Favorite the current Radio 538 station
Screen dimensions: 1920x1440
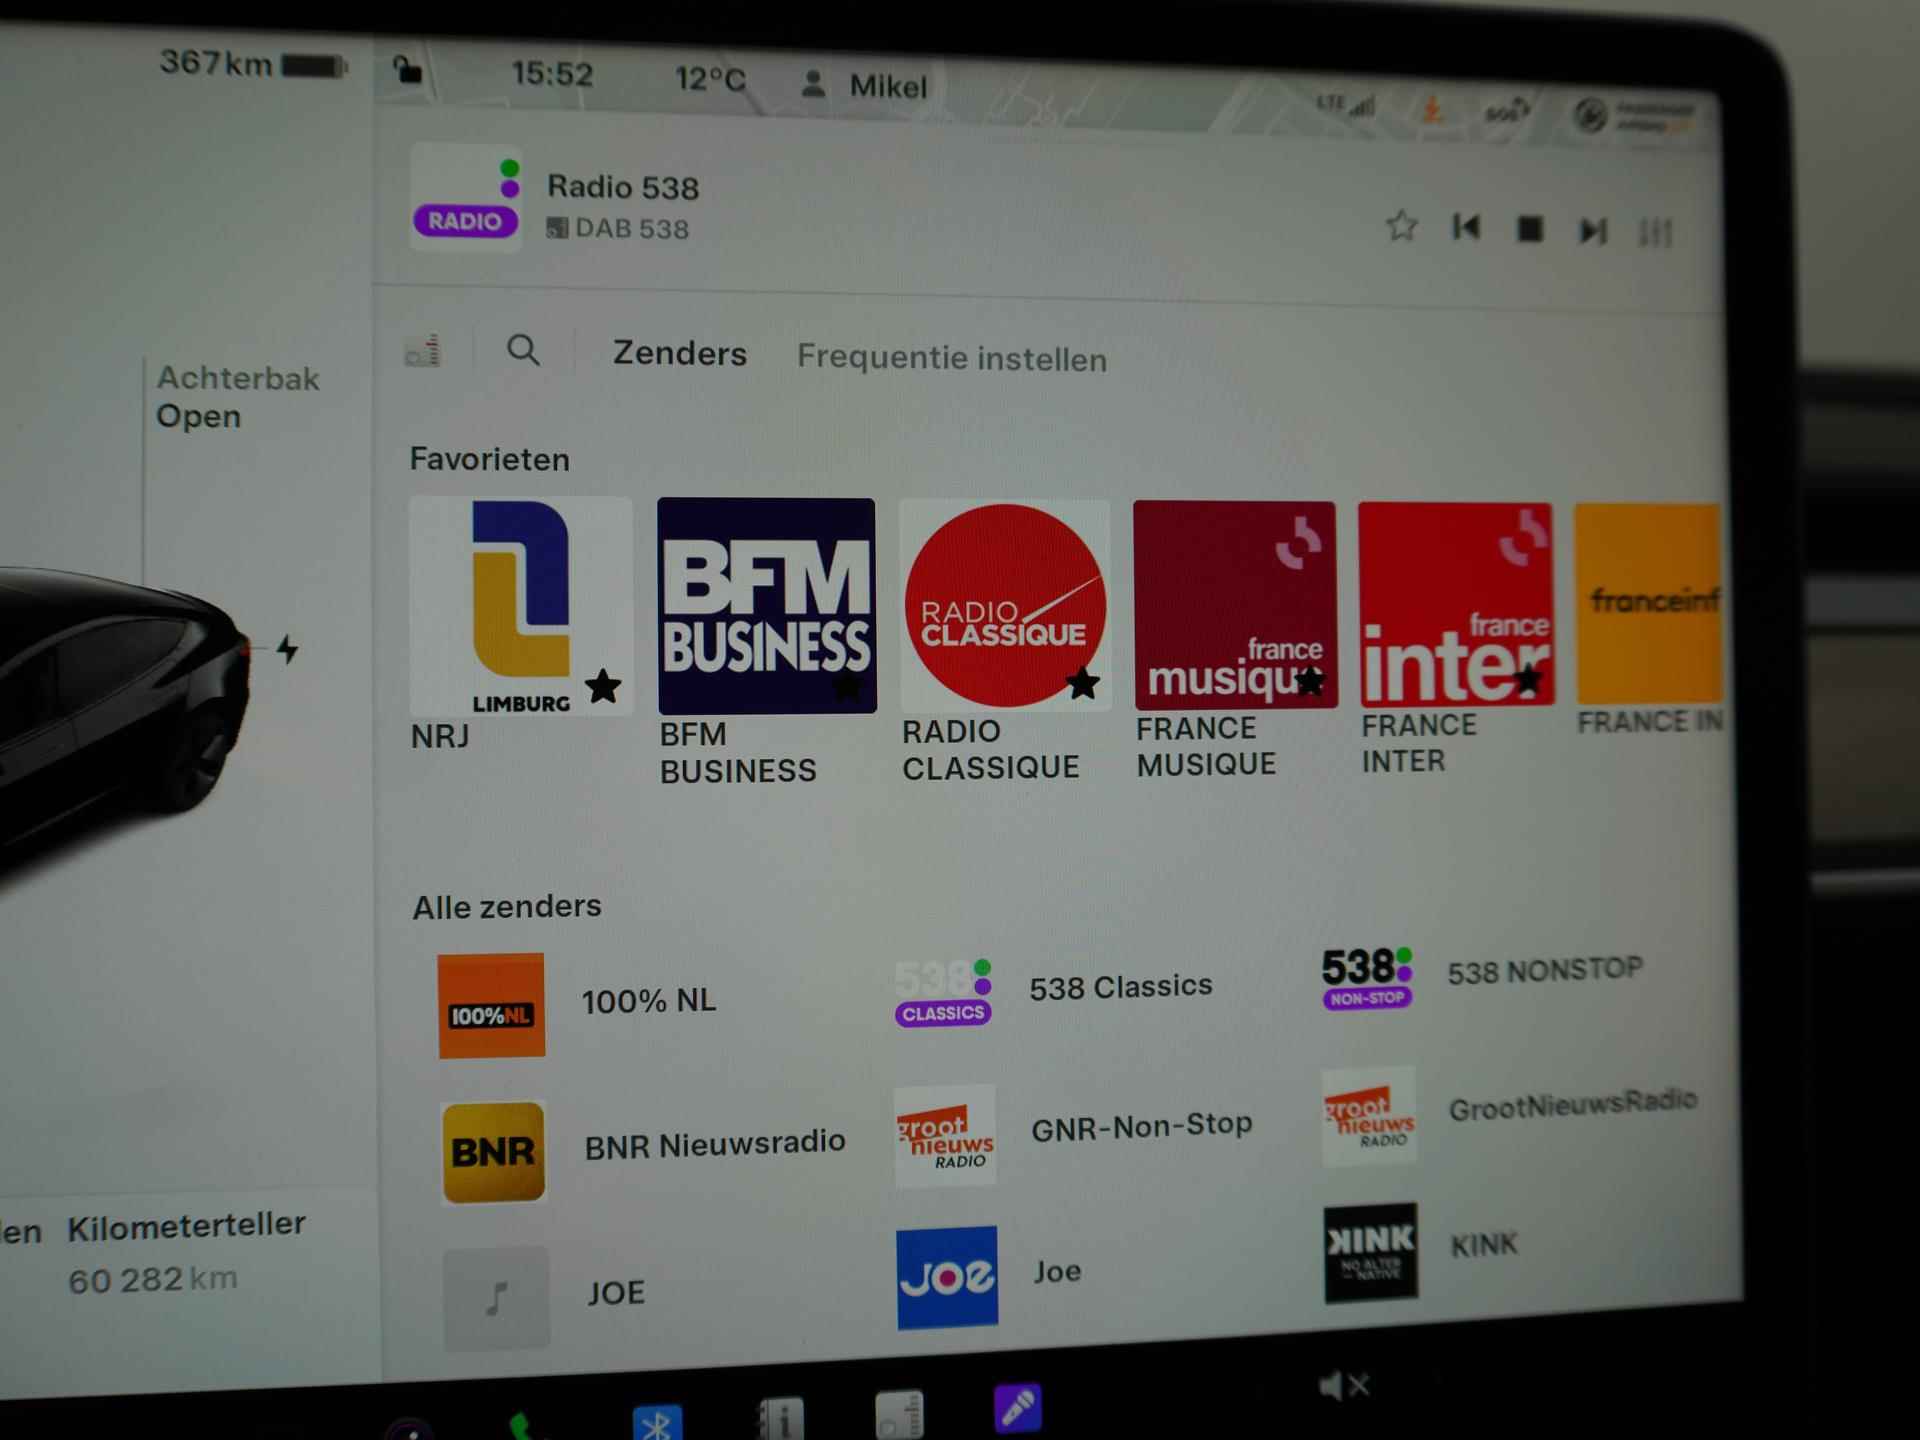[x=1401, y=227]
